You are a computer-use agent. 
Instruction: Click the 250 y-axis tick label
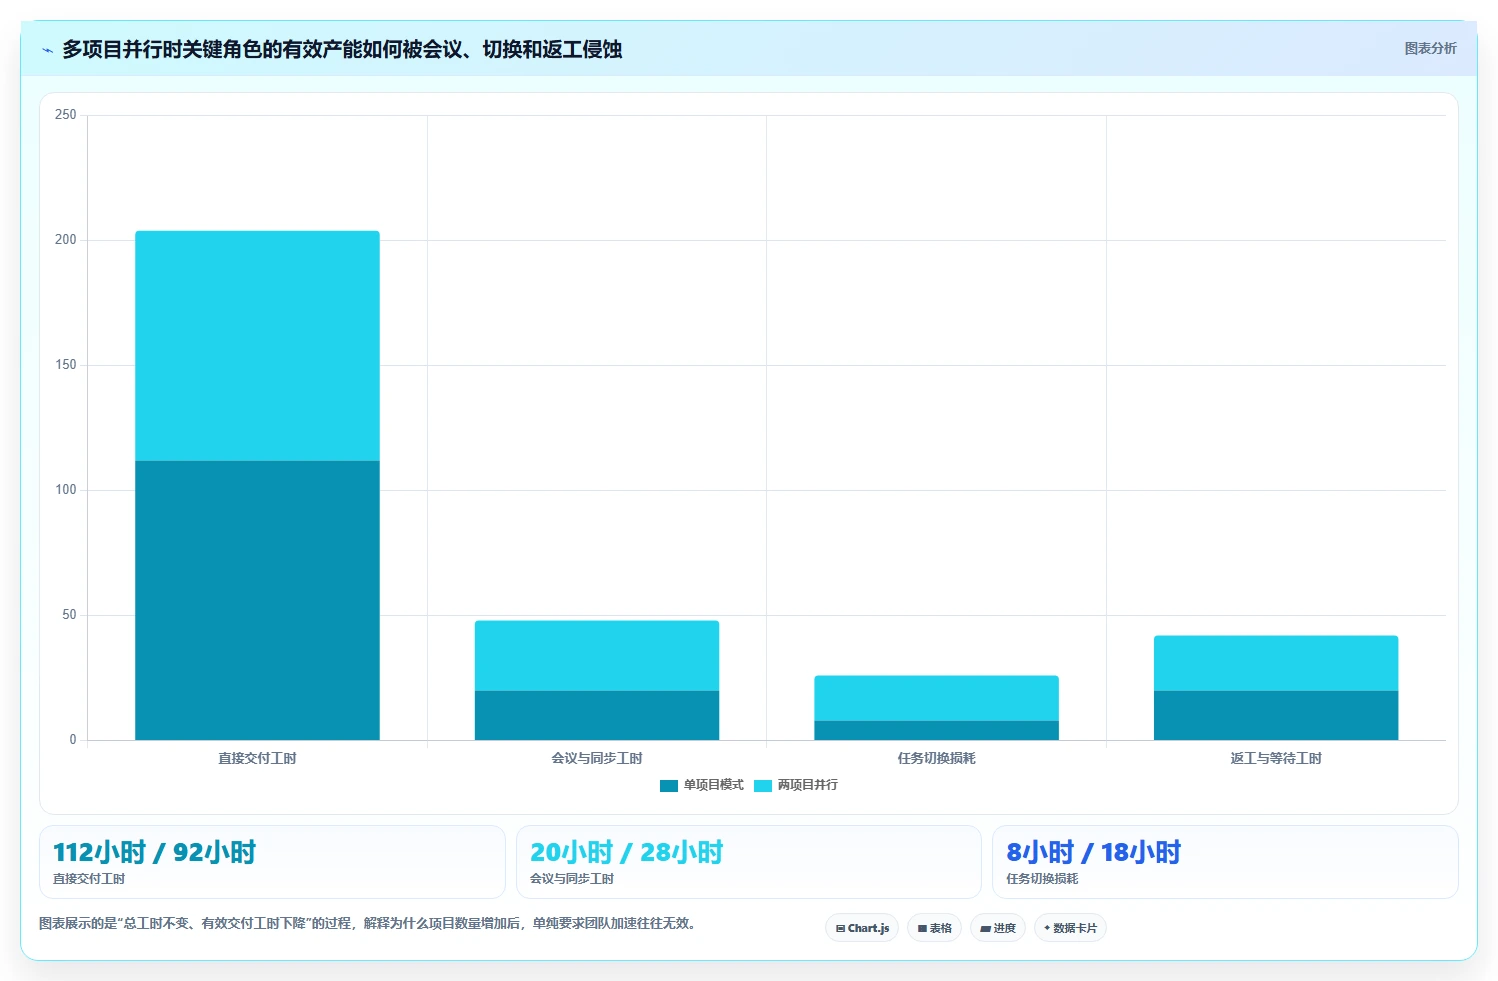[x=66, y=115]
